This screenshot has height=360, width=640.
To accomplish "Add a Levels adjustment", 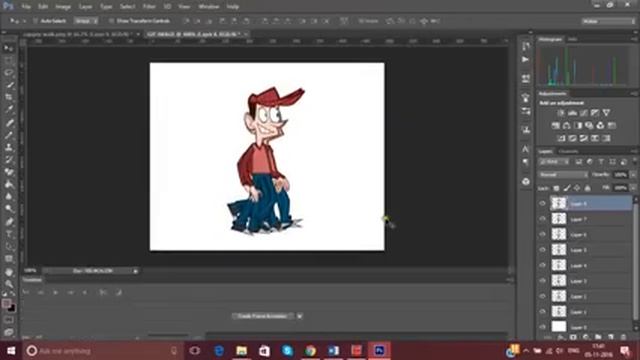I will coord(573,113).
